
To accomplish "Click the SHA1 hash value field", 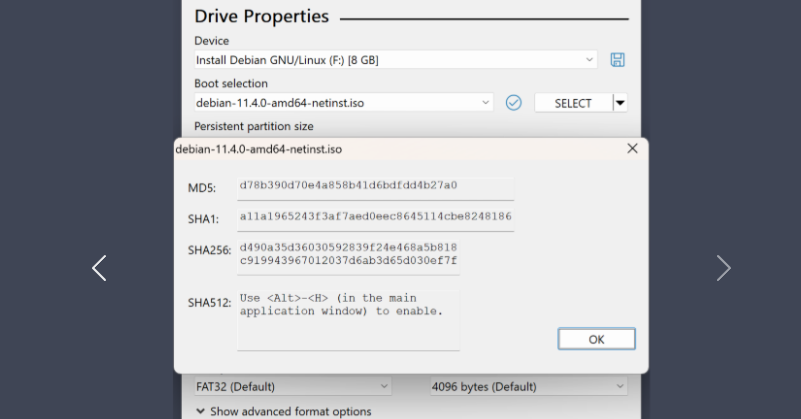I will 375,220.
